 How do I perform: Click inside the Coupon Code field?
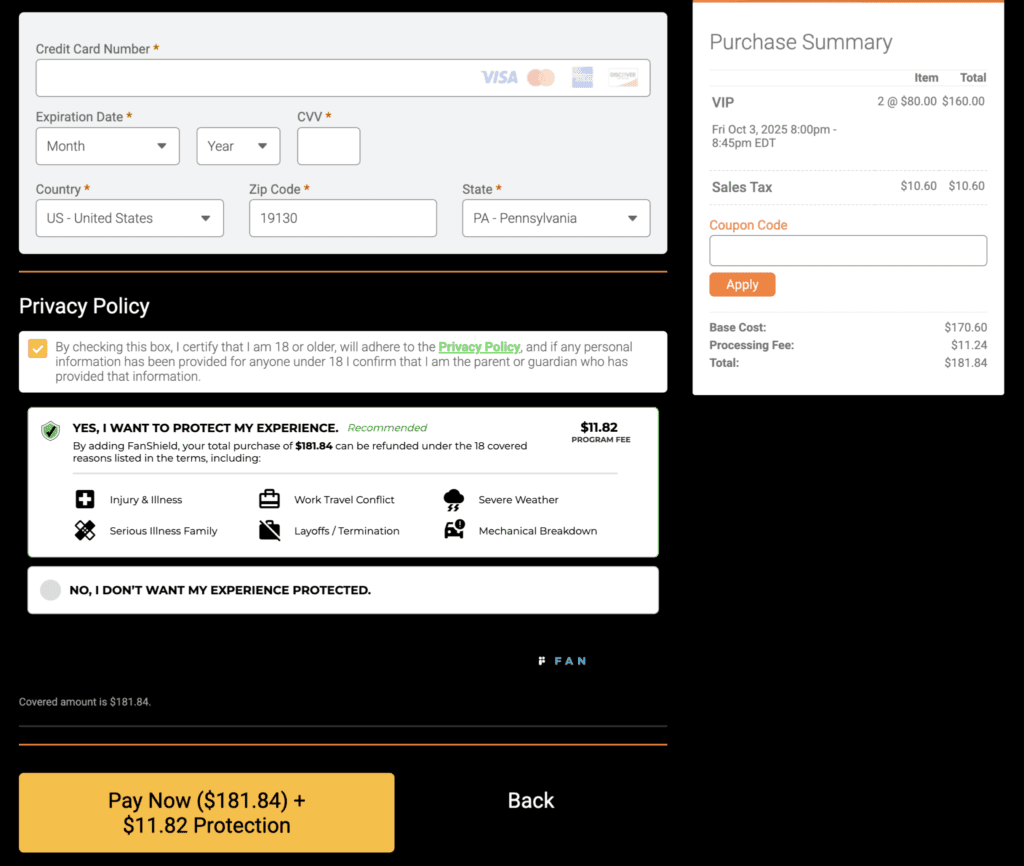coord(847,251)
